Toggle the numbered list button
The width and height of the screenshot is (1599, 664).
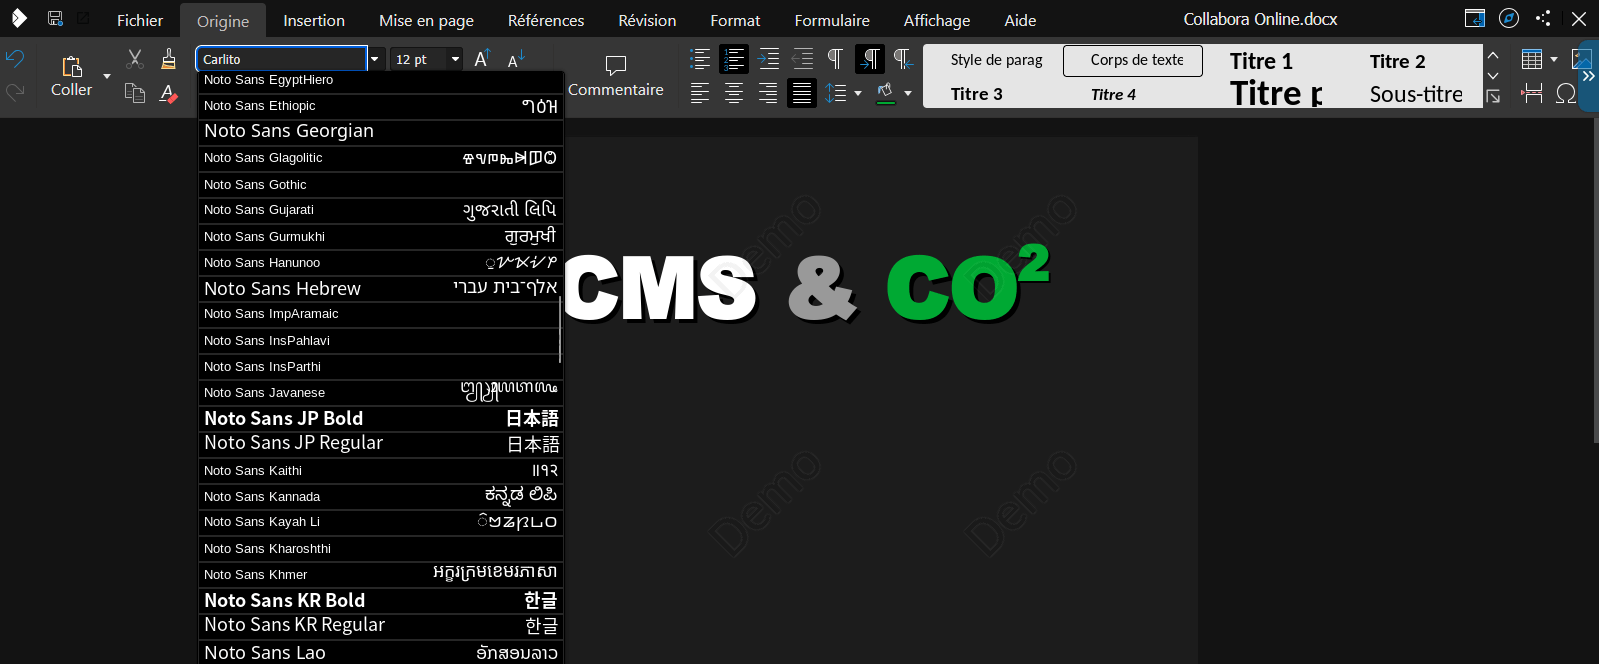734,59
